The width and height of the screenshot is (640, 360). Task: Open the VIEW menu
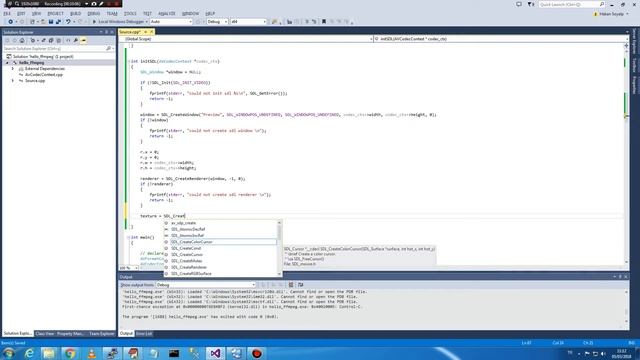click(36, 13)
